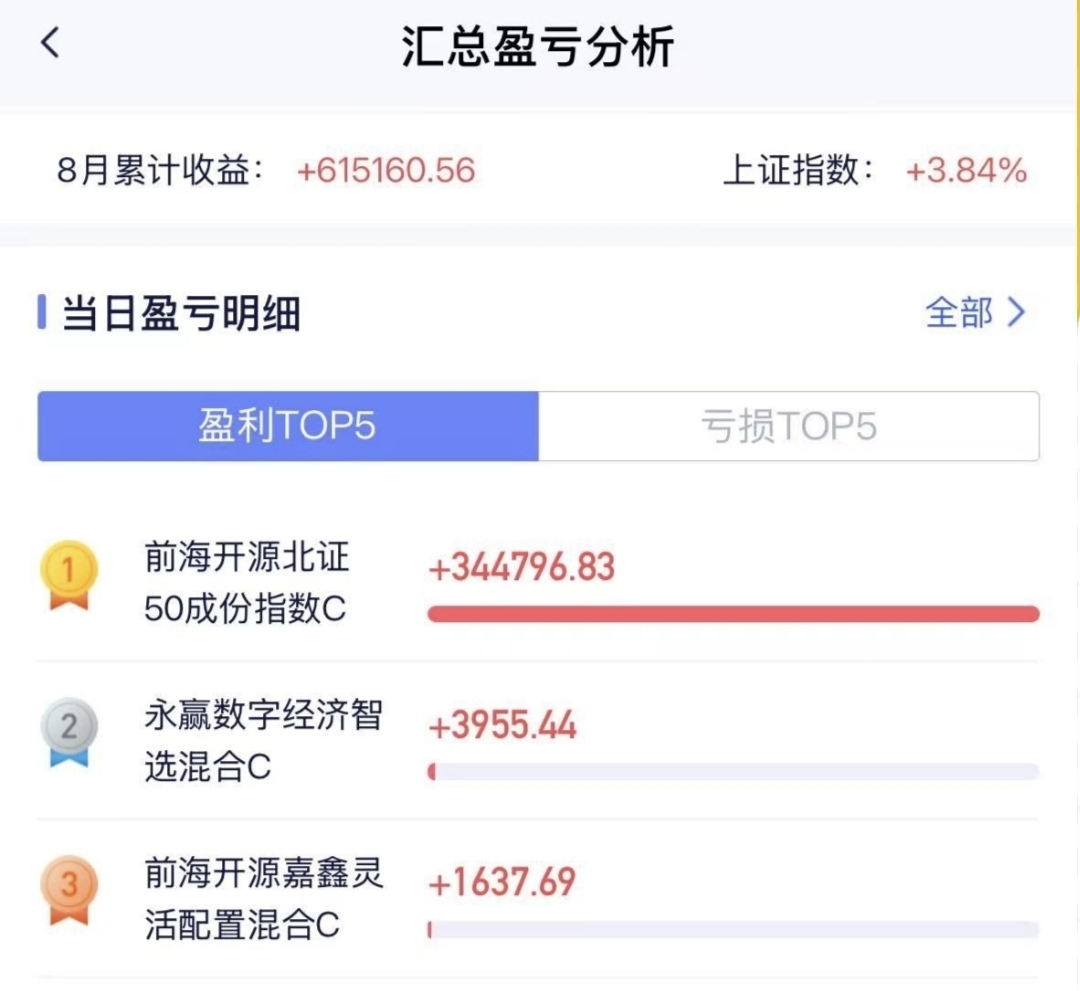The height and width of the screenshot is (991, 1080).
Task: Open 永赢数字经济智选混合C fund
Action: [263, 741]
